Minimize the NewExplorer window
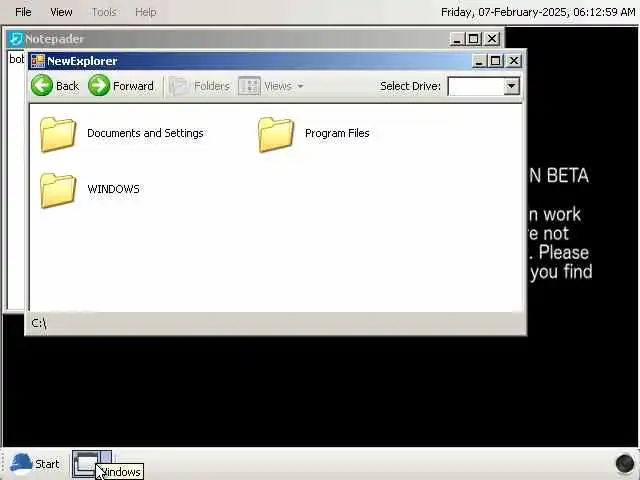640x480 pixels. (x=479, y=61)
